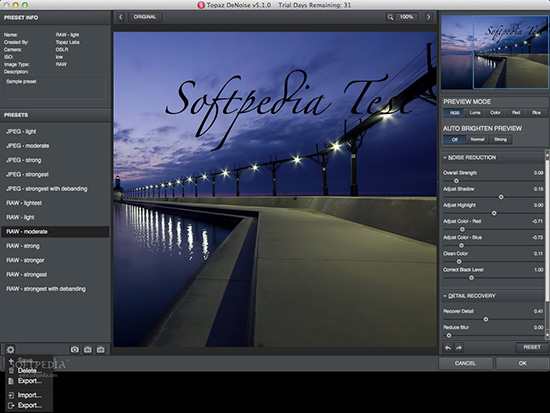Click the plain camera snapshot icon
The width and height of the screenshot is (550, 413).
tap(75, 349)
